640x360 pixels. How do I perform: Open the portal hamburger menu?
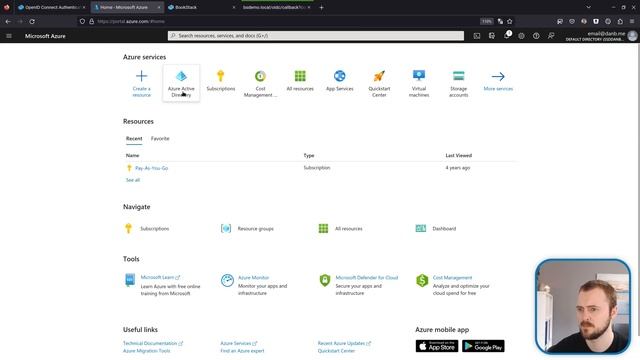click(x=9, y=36)
